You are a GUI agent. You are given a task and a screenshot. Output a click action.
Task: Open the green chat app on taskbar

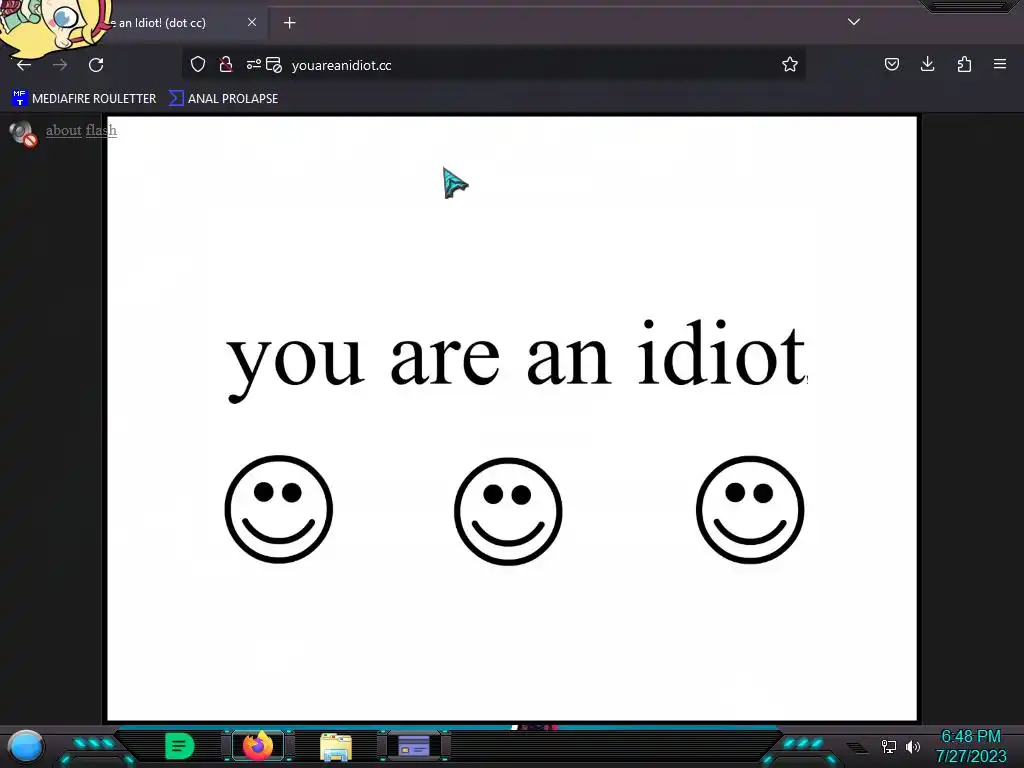(179, 746)
